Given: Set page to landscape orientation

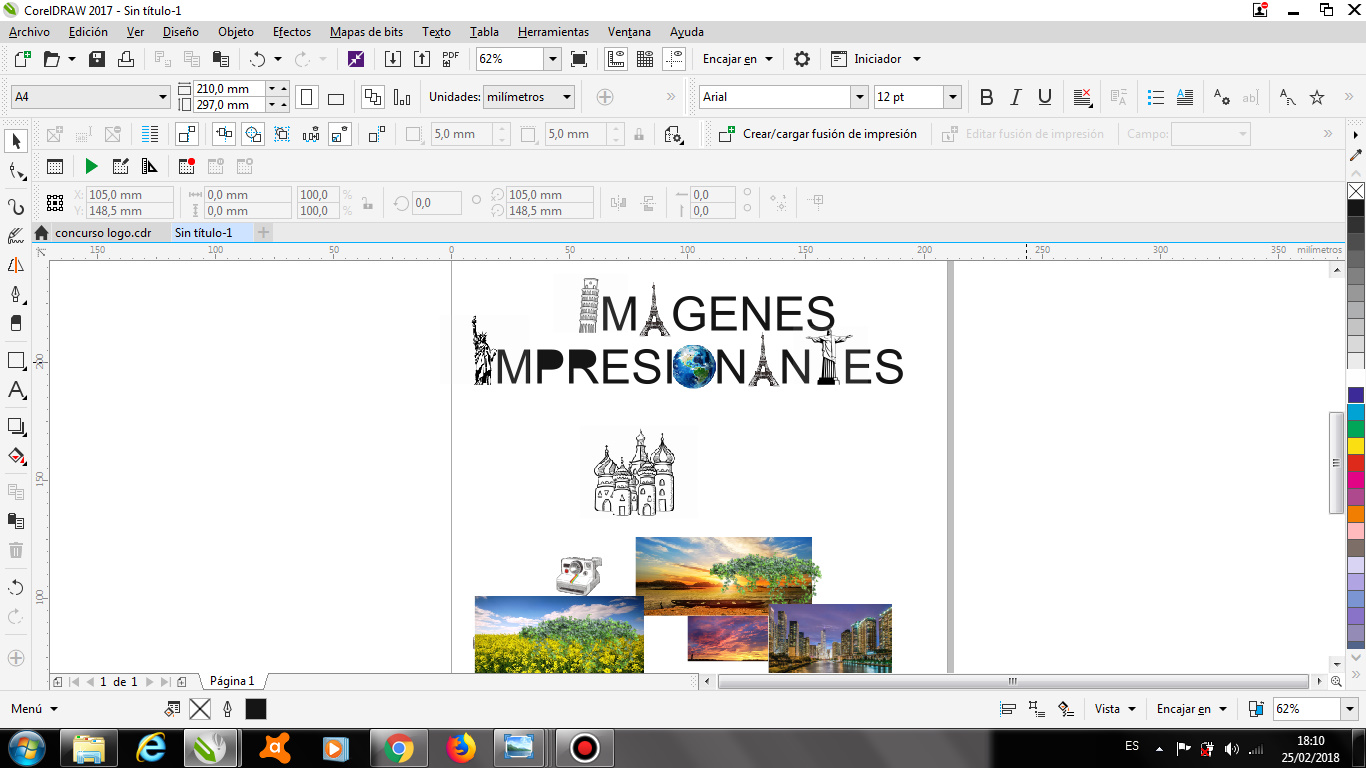Looking at the screenshot, I should click(x=336, y=97).
